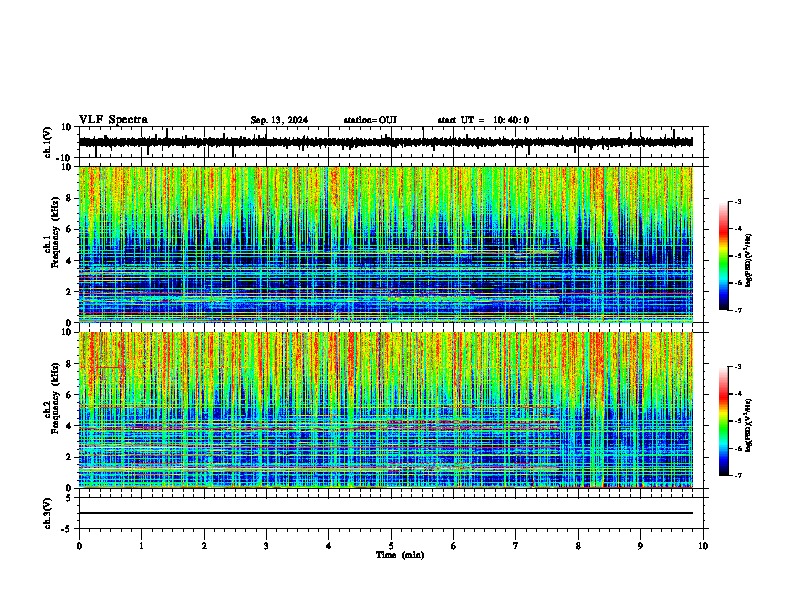
Task: Click the "-7" label on ch.1 color bar
Action: coord(737,310)
